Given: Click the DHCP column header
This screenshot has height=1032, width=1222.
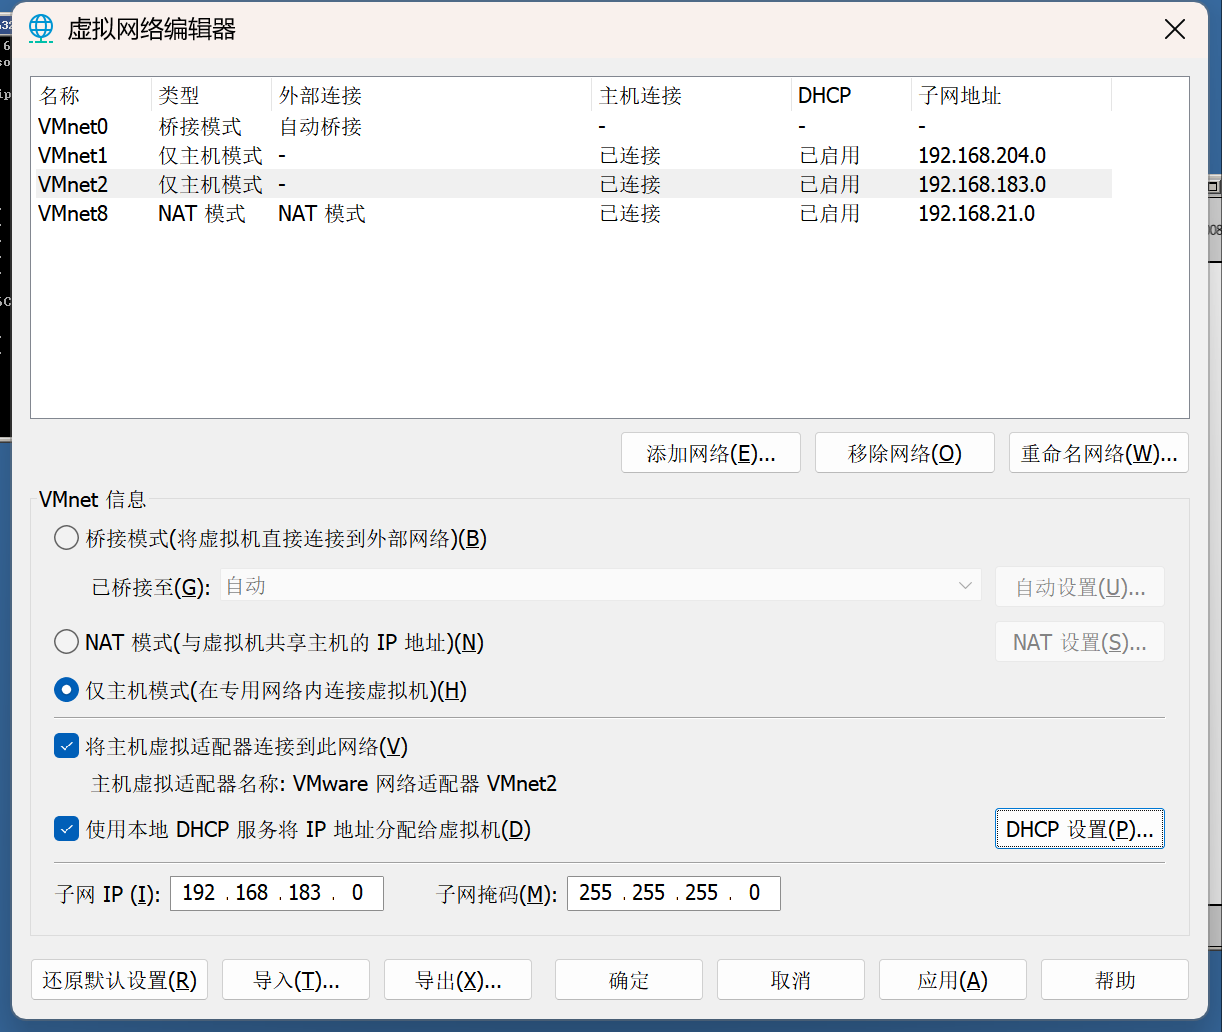Looking at the screenshot, I should point(851,96).
